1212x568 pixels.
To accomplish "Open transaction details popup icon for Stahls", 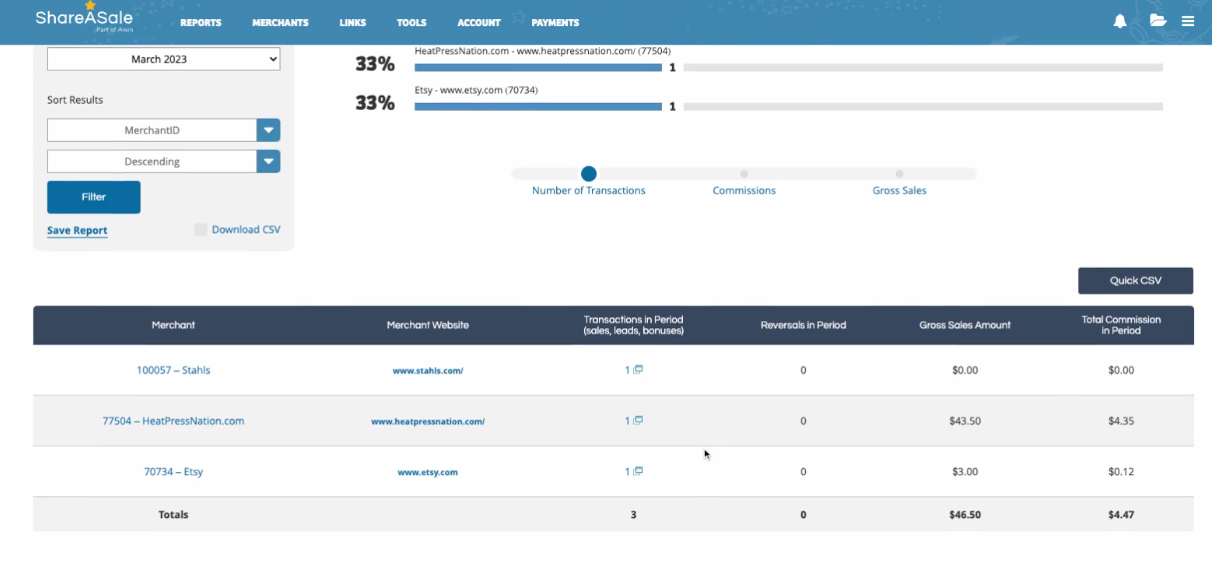I will pos(638,369).
